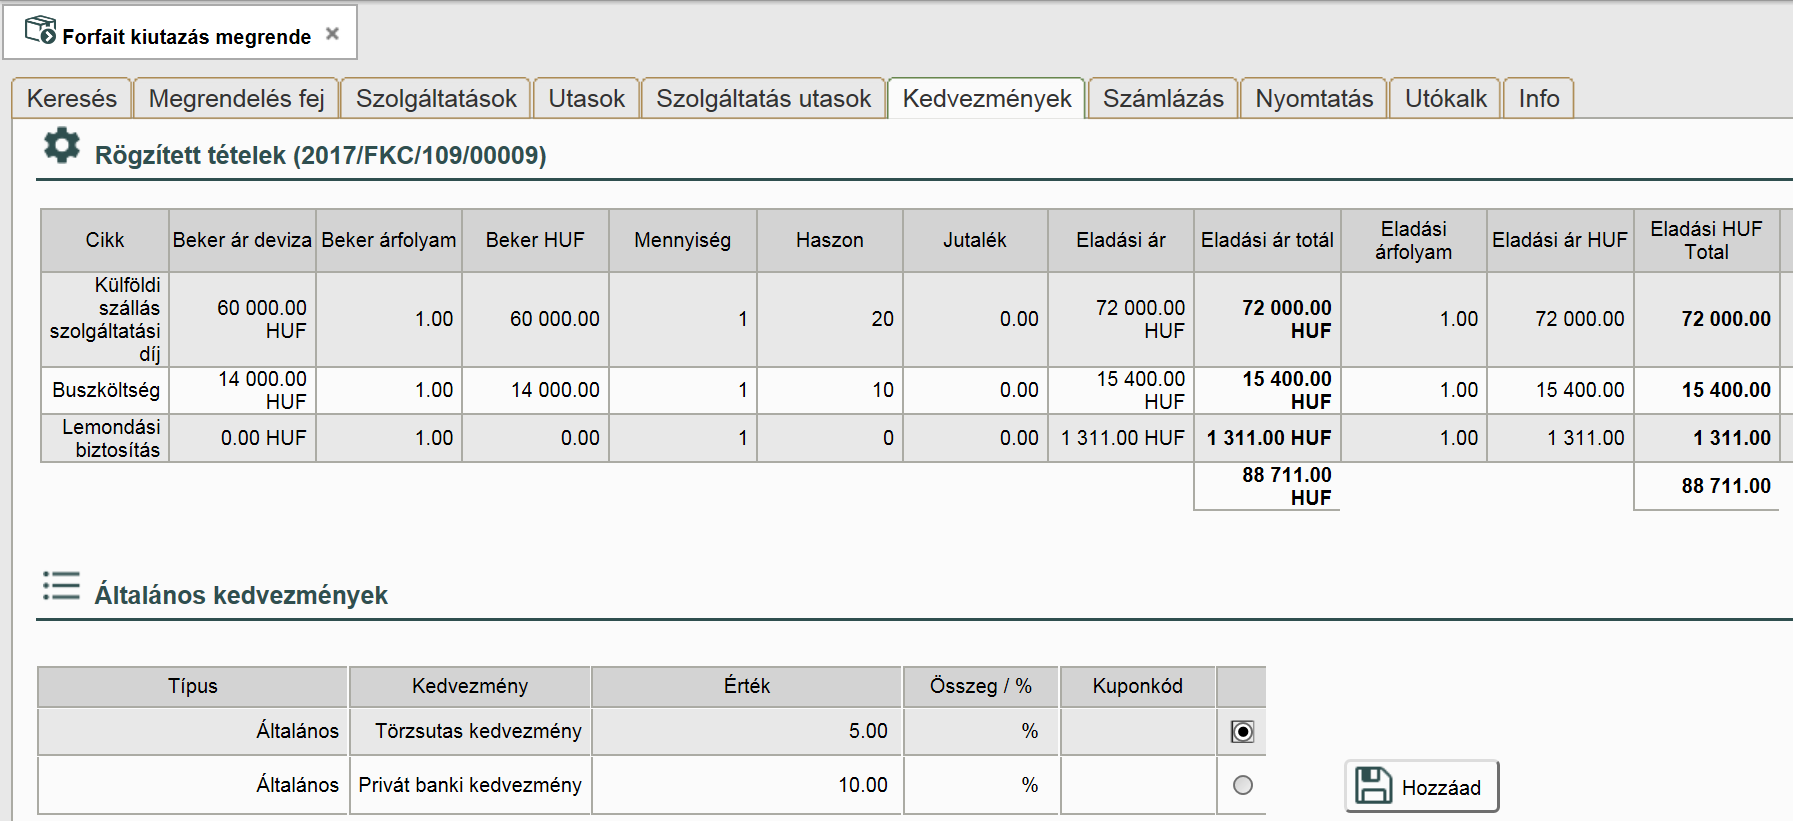Click the Buszköltség row item name
This screenshot has width=1793, height=821.
106,390
